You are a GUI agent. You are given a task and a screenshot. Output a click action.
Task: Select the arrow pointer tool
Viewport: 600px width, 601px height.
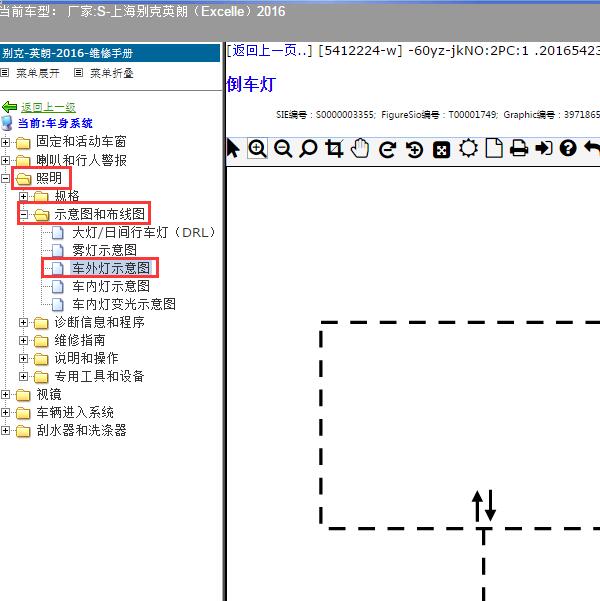233,149
